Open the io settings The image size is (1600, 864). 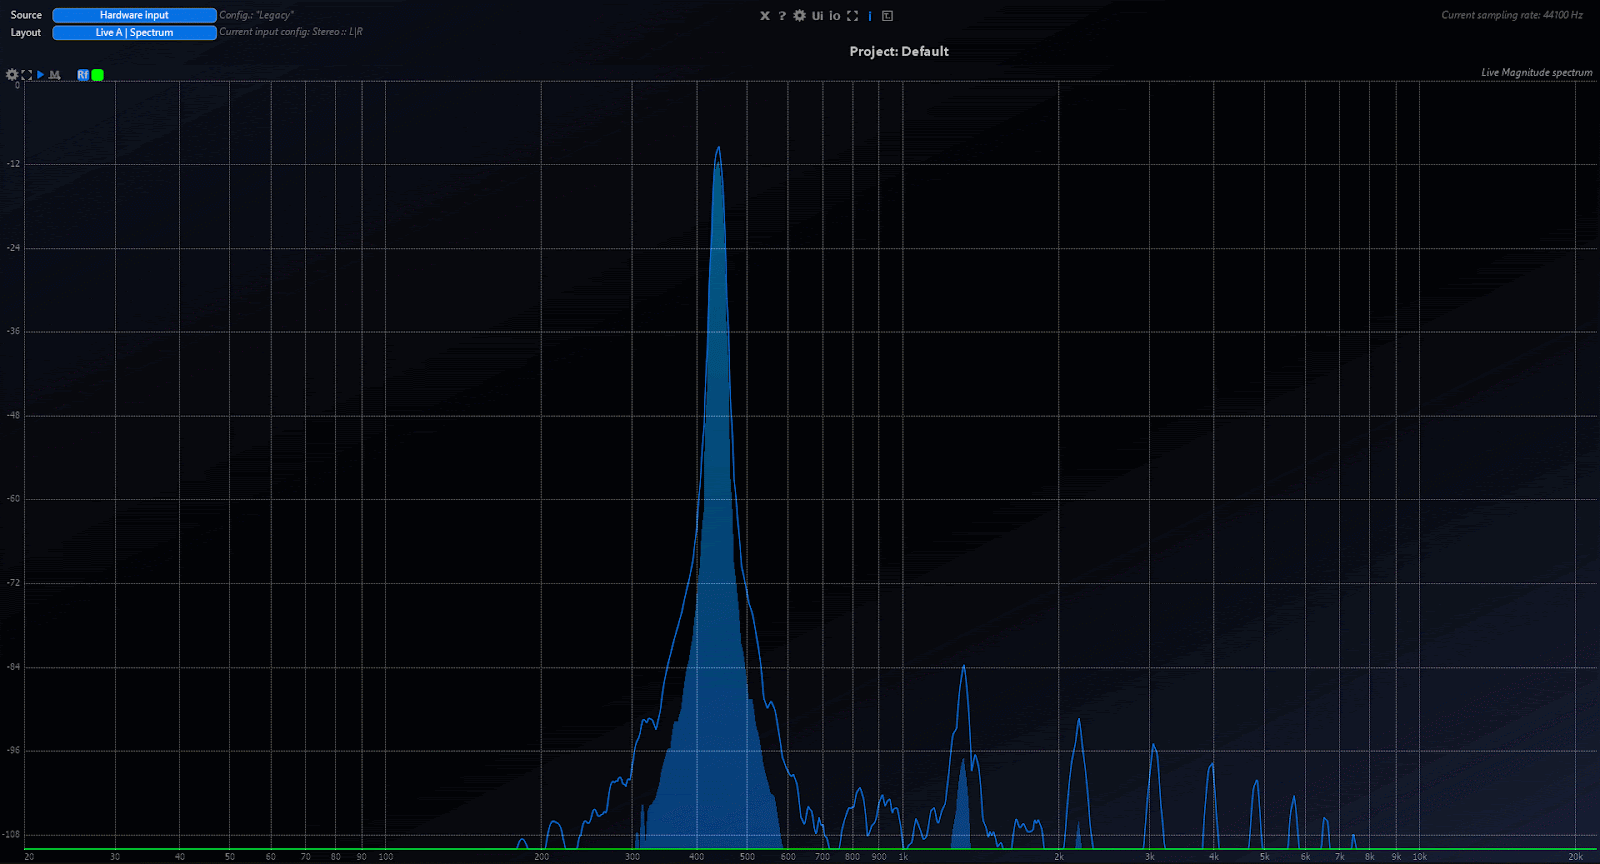(x=835, y=16)
